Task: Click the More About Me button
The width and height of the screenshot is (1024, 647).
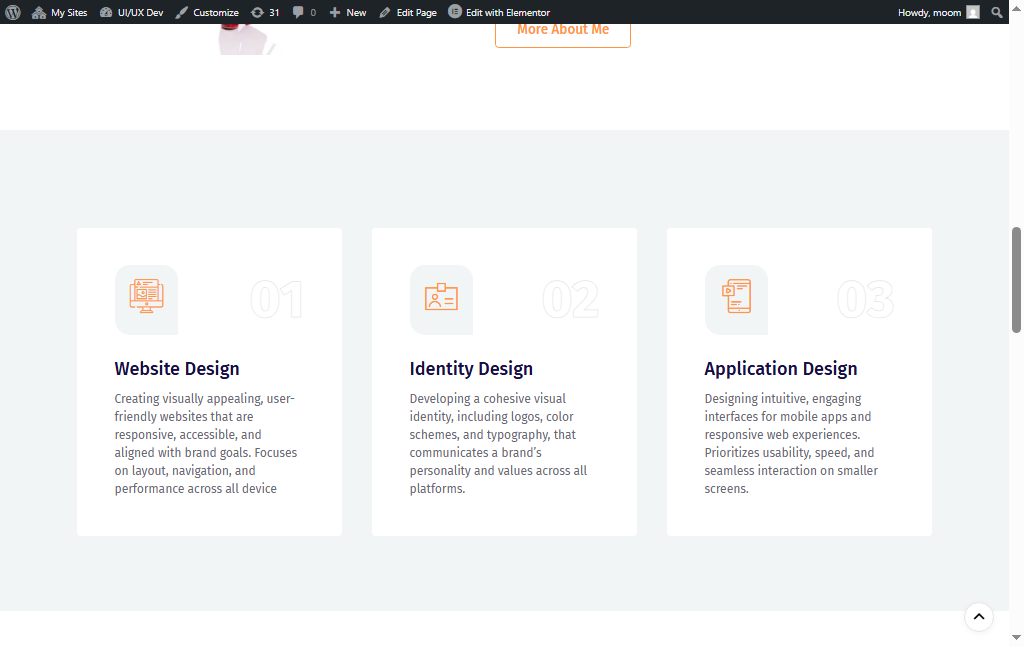Action: click(562, 30)
